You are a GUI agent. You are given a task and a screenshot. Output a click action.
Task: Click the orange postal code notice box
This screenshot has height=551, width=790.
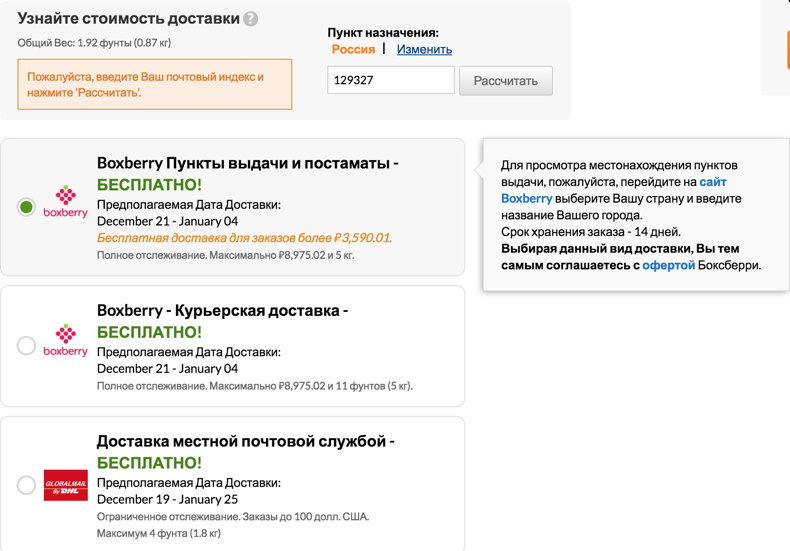pyautogui.click(x=155, y=84)
